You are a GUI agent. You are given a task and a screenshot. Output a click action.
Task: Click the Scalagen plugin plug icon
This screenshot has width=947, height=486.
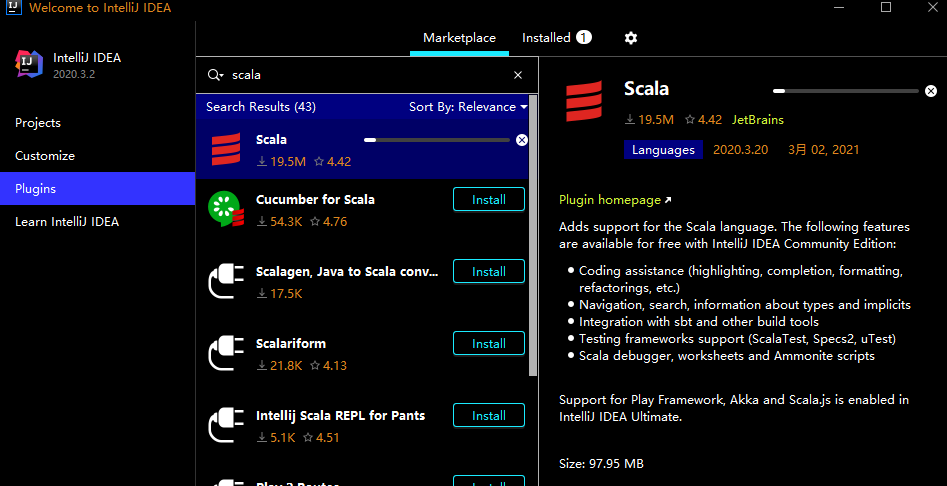pos(226,281)
